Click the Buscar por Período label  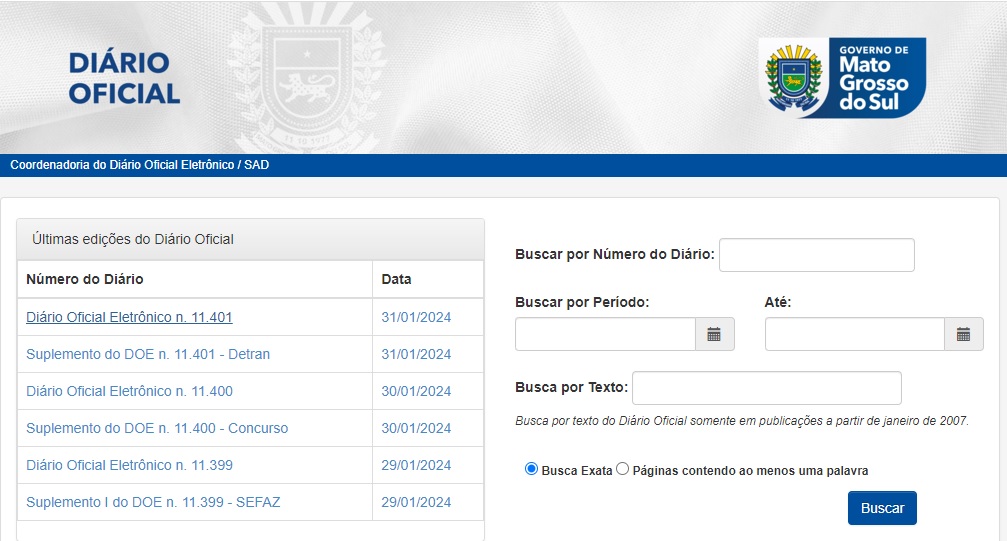582,303
